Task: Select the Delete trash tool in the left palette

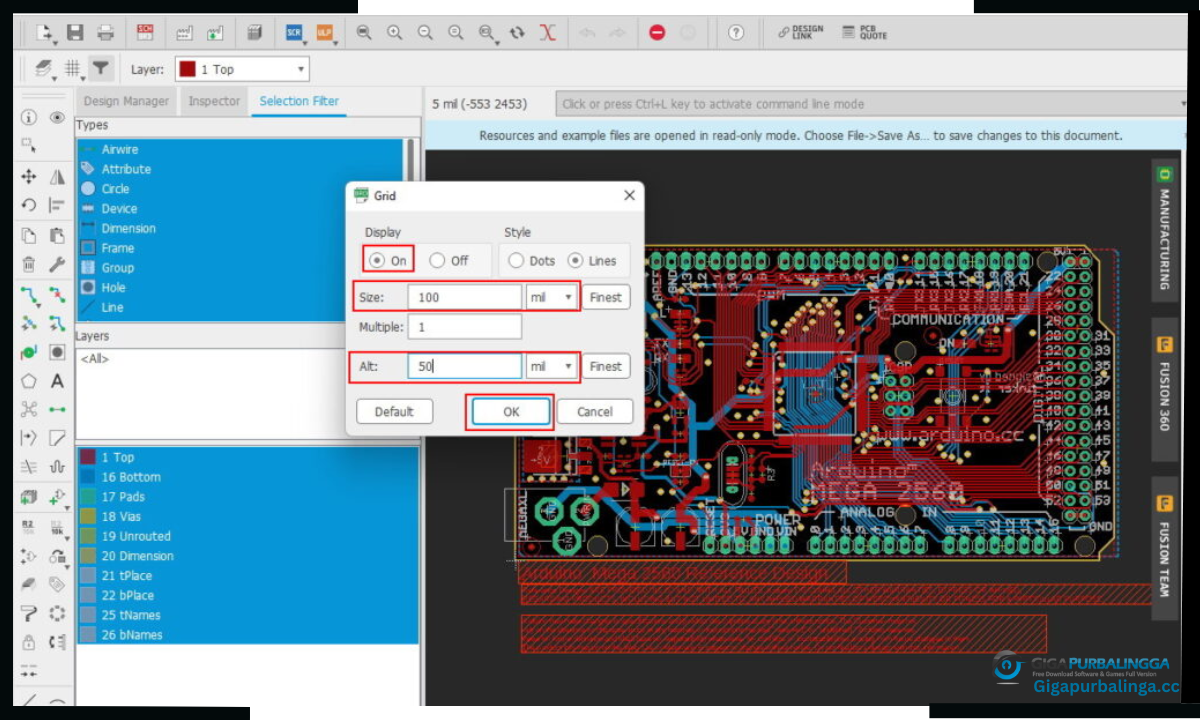Action: coord(29,265)
